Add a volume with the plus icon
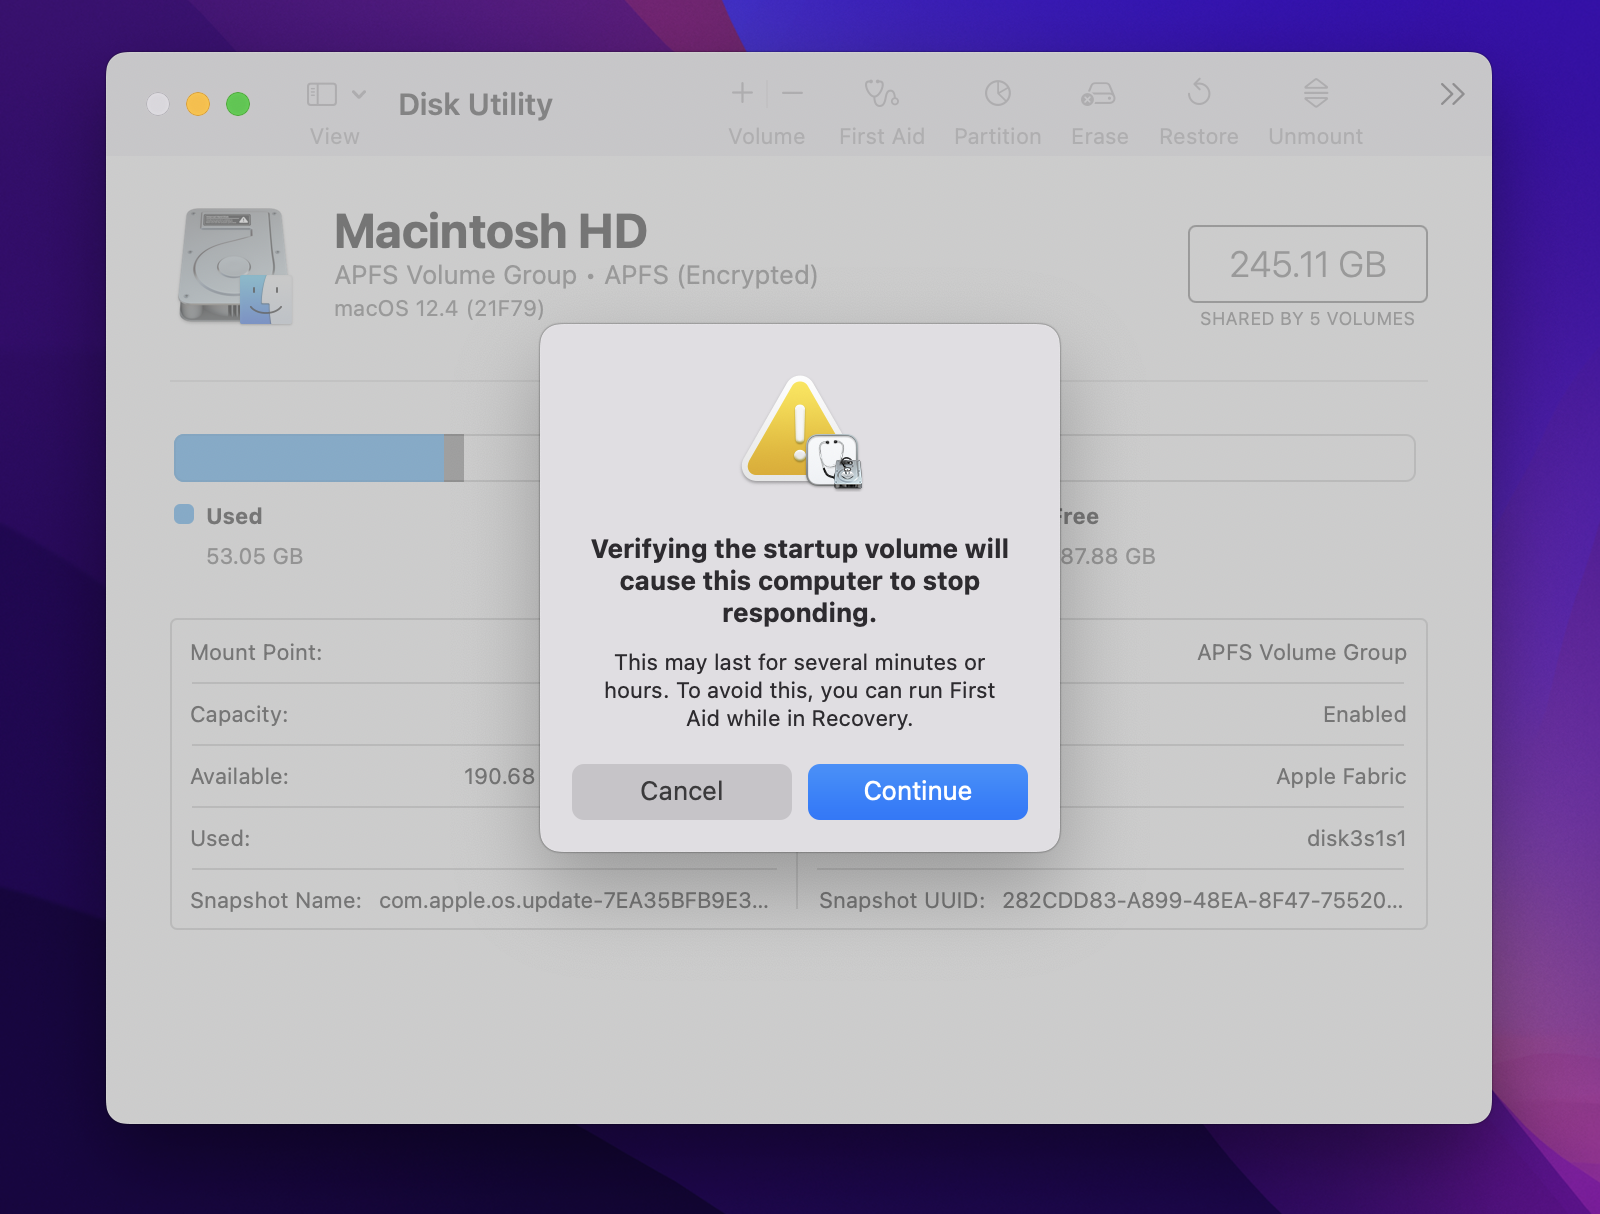Image resolution: width=1600 pixels, height=1214 pixels. pos(742,93)
